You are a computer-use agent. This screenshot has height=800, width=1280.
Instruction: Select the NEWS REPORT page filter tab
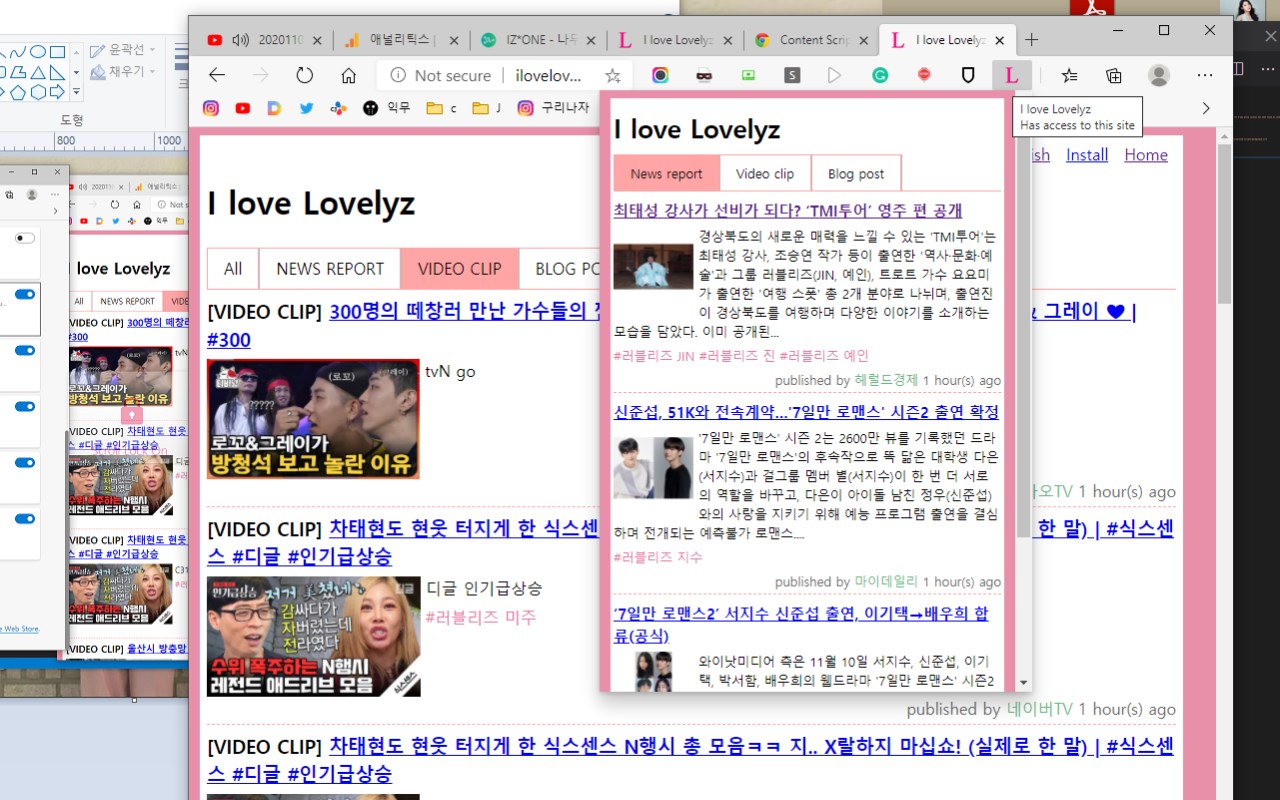point(330,268)
